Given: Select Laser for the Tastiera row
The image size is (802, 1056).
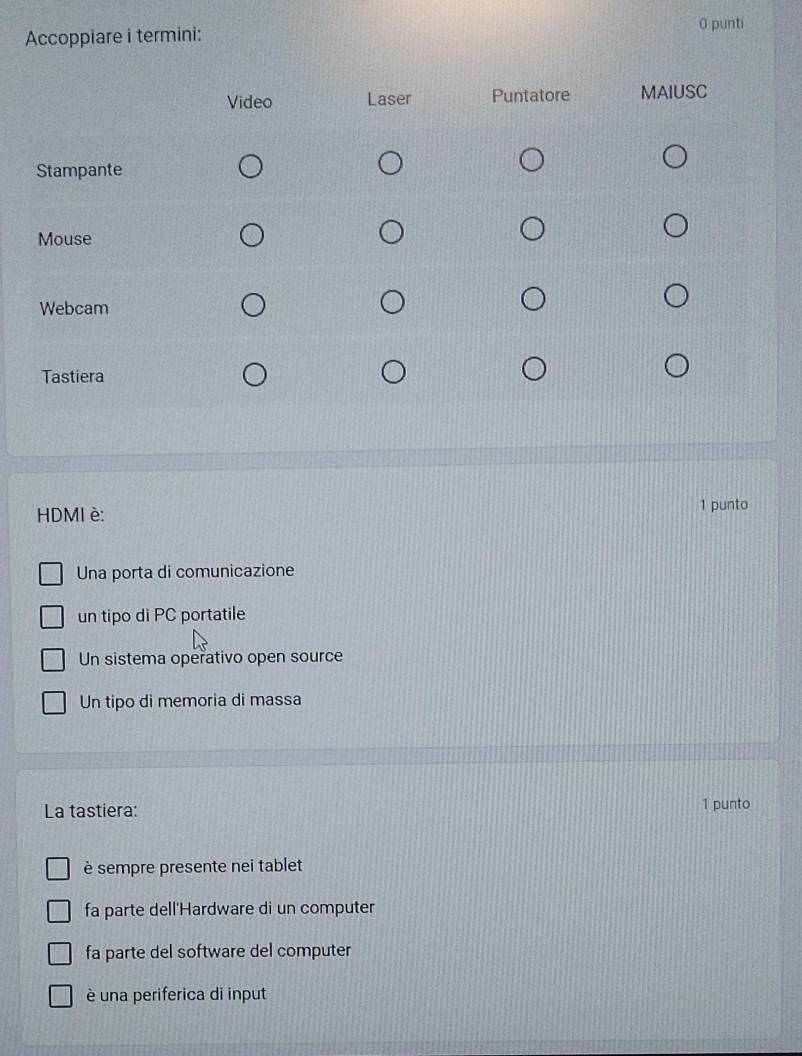Looking at the screenshot, I should point(393,371).
